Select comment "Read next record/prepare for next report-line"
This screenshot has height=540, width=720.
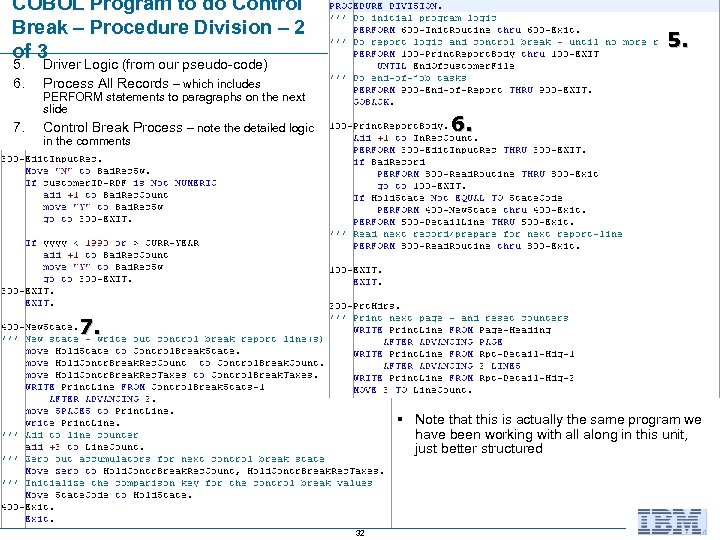[488, 234]
